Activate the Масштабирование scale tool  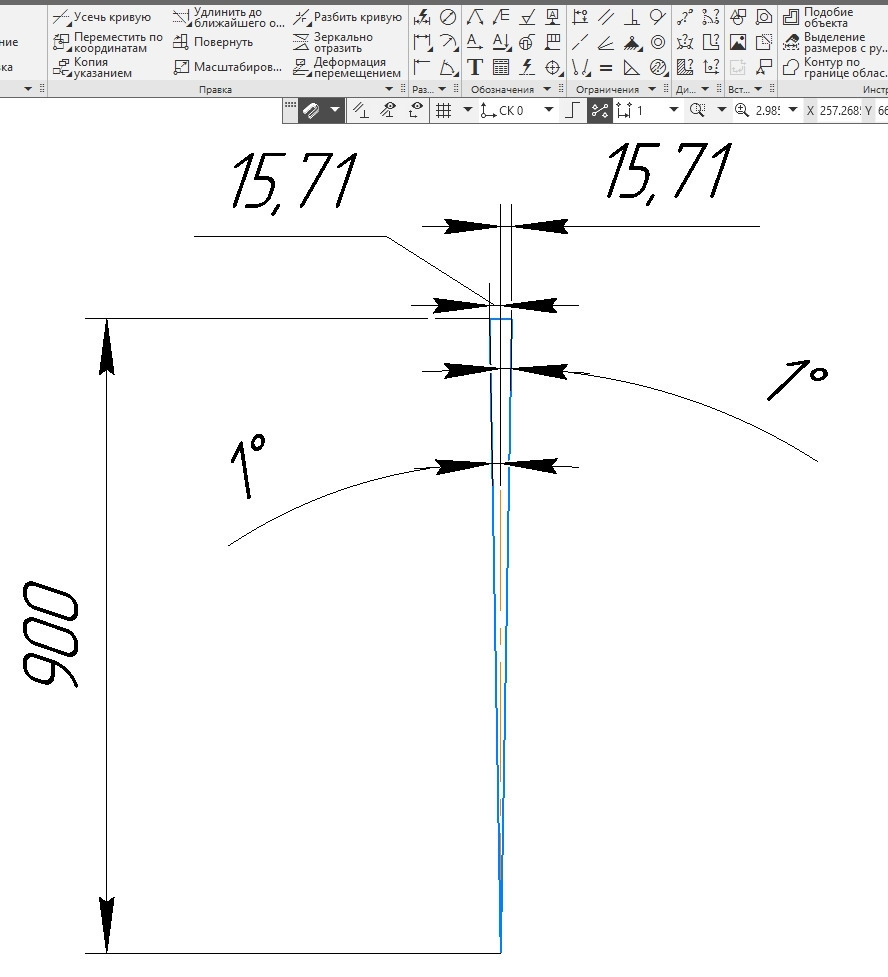pyautogui.click(x=227, y=67)
